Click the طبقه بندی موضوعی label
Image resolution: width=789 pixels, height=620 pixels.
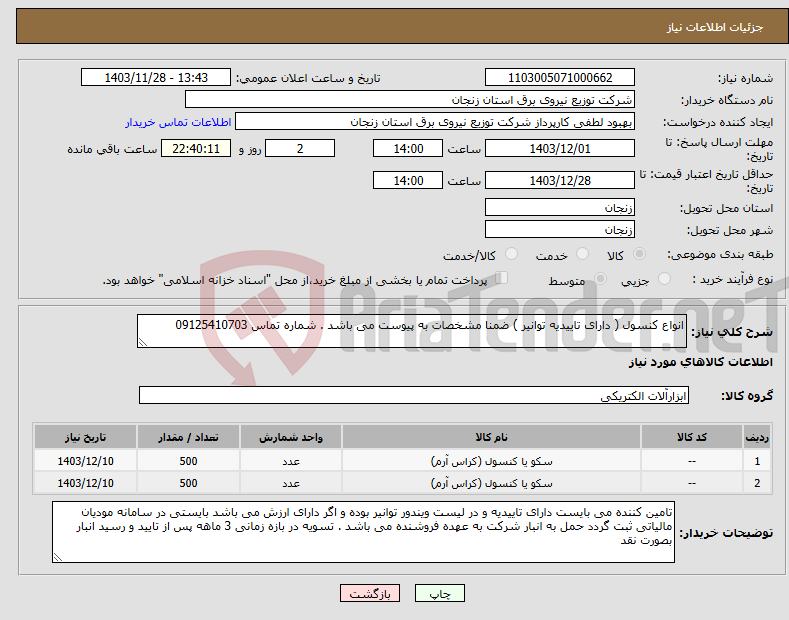(720, 254)
